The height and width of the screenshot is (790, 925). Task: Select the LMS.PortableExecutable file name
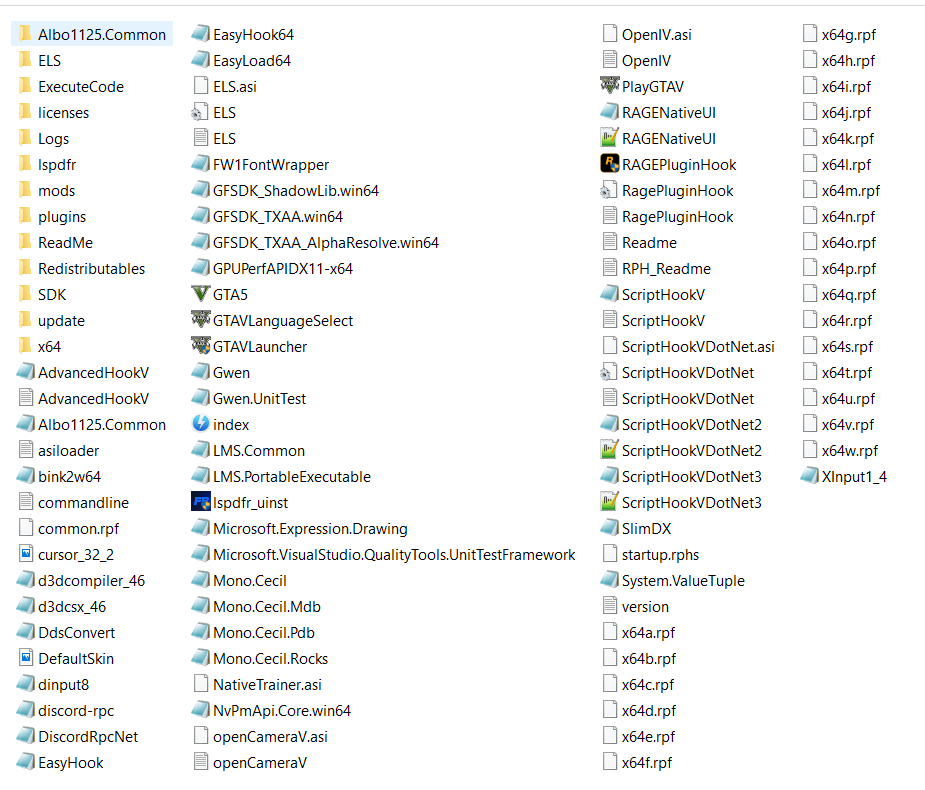[x=291, y=477]
